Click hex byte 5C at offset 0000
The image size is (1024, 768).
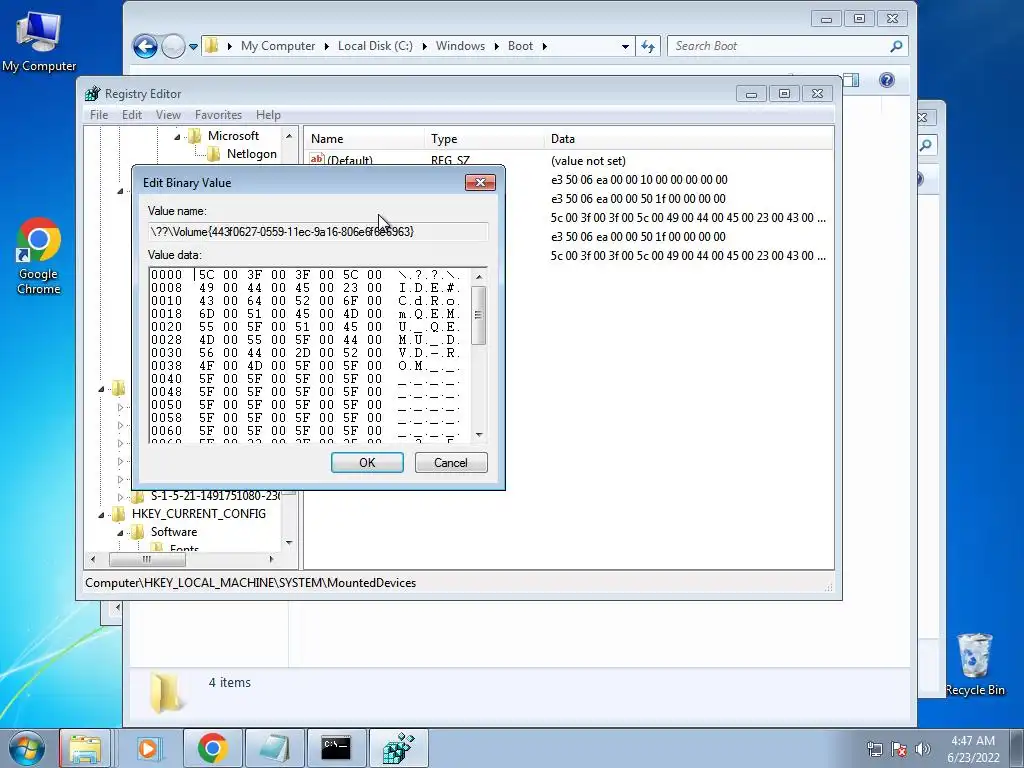pos(206,275)
